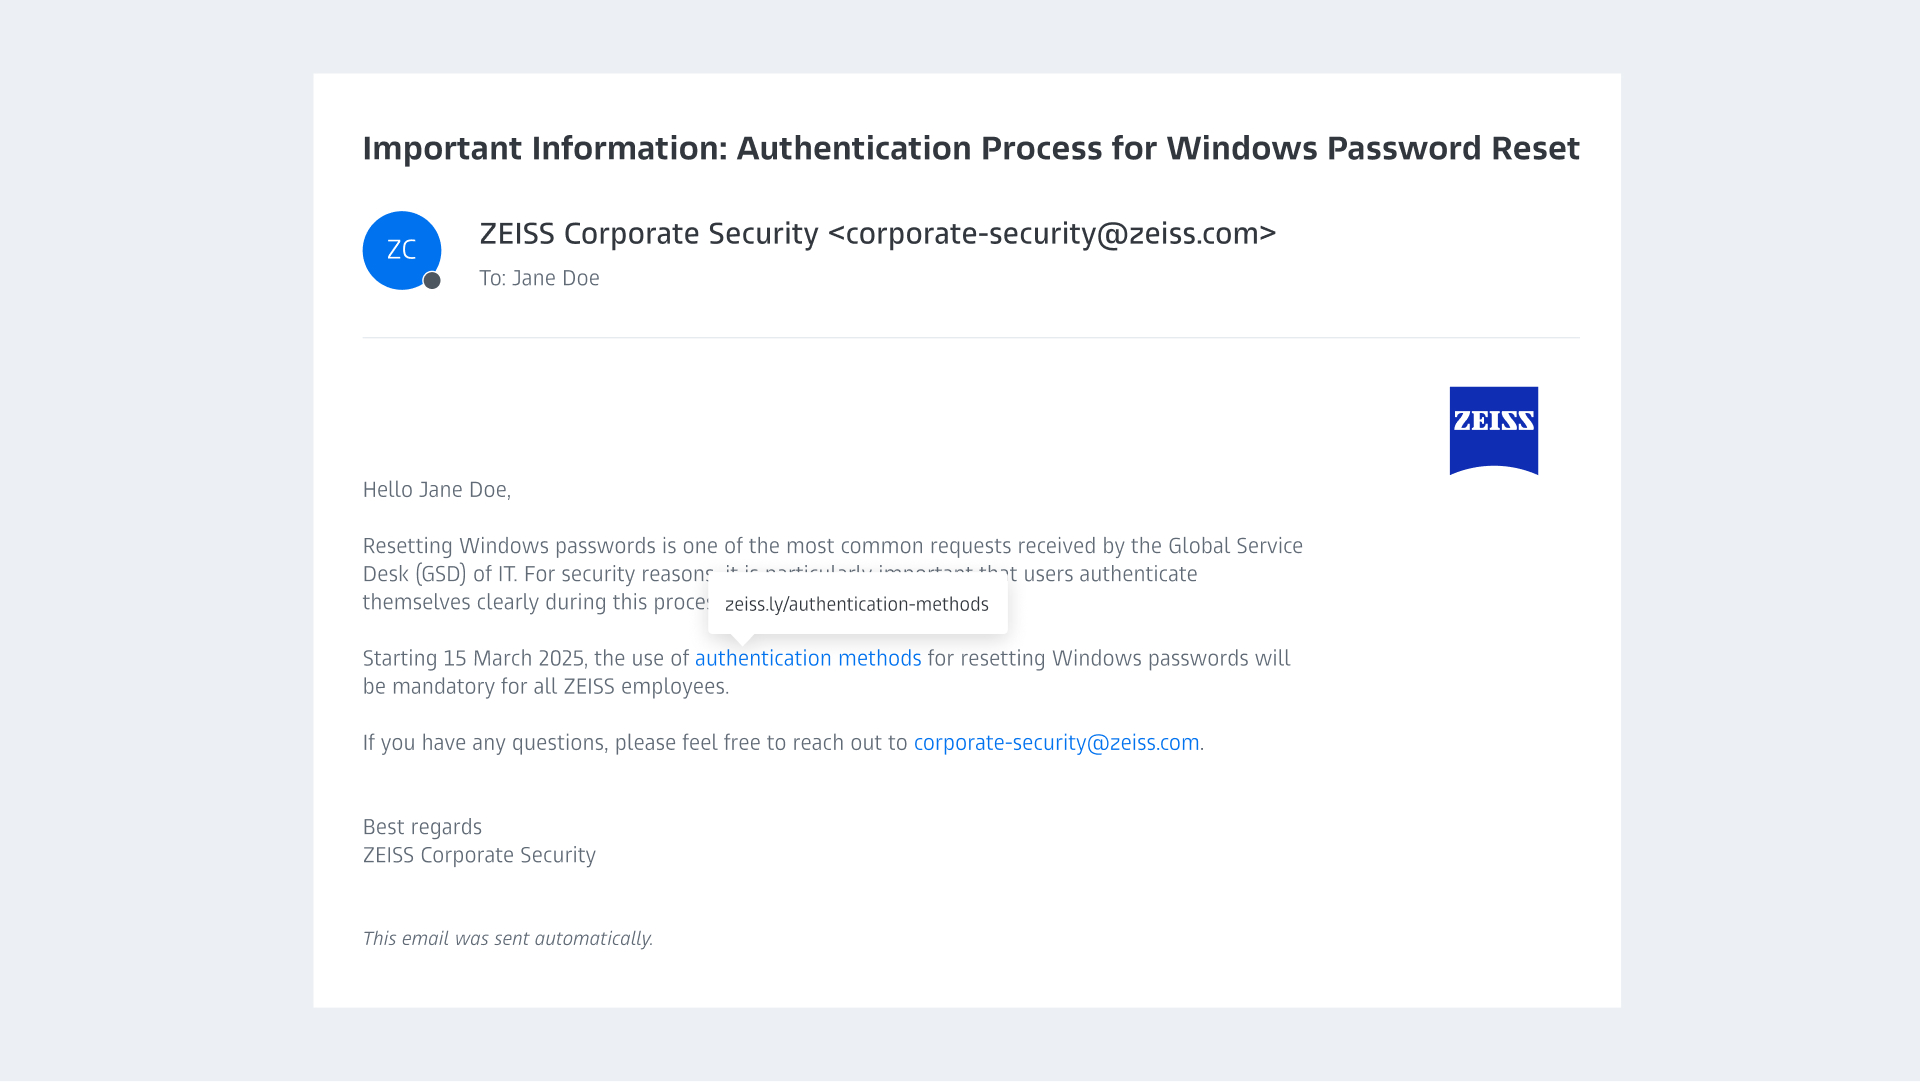Click the divider line below sender info

(971, 338)
